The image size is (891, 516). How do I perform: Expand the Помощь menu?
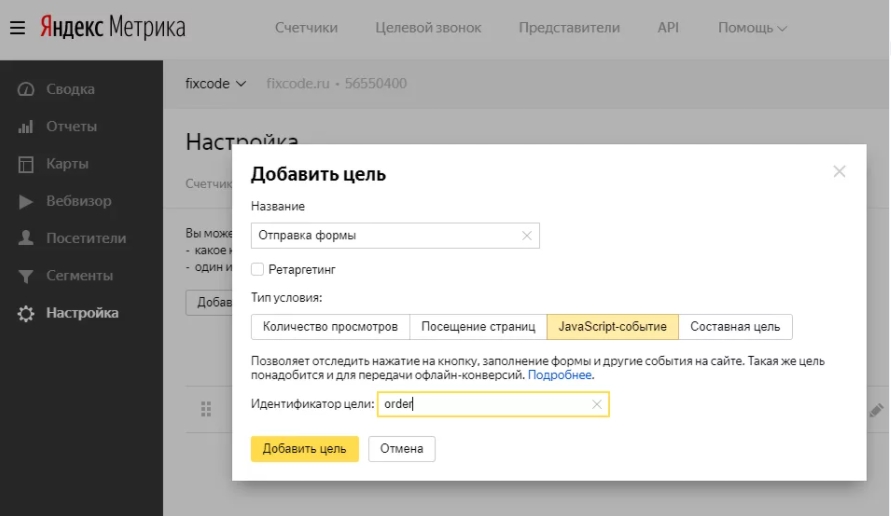coord(752,27)
